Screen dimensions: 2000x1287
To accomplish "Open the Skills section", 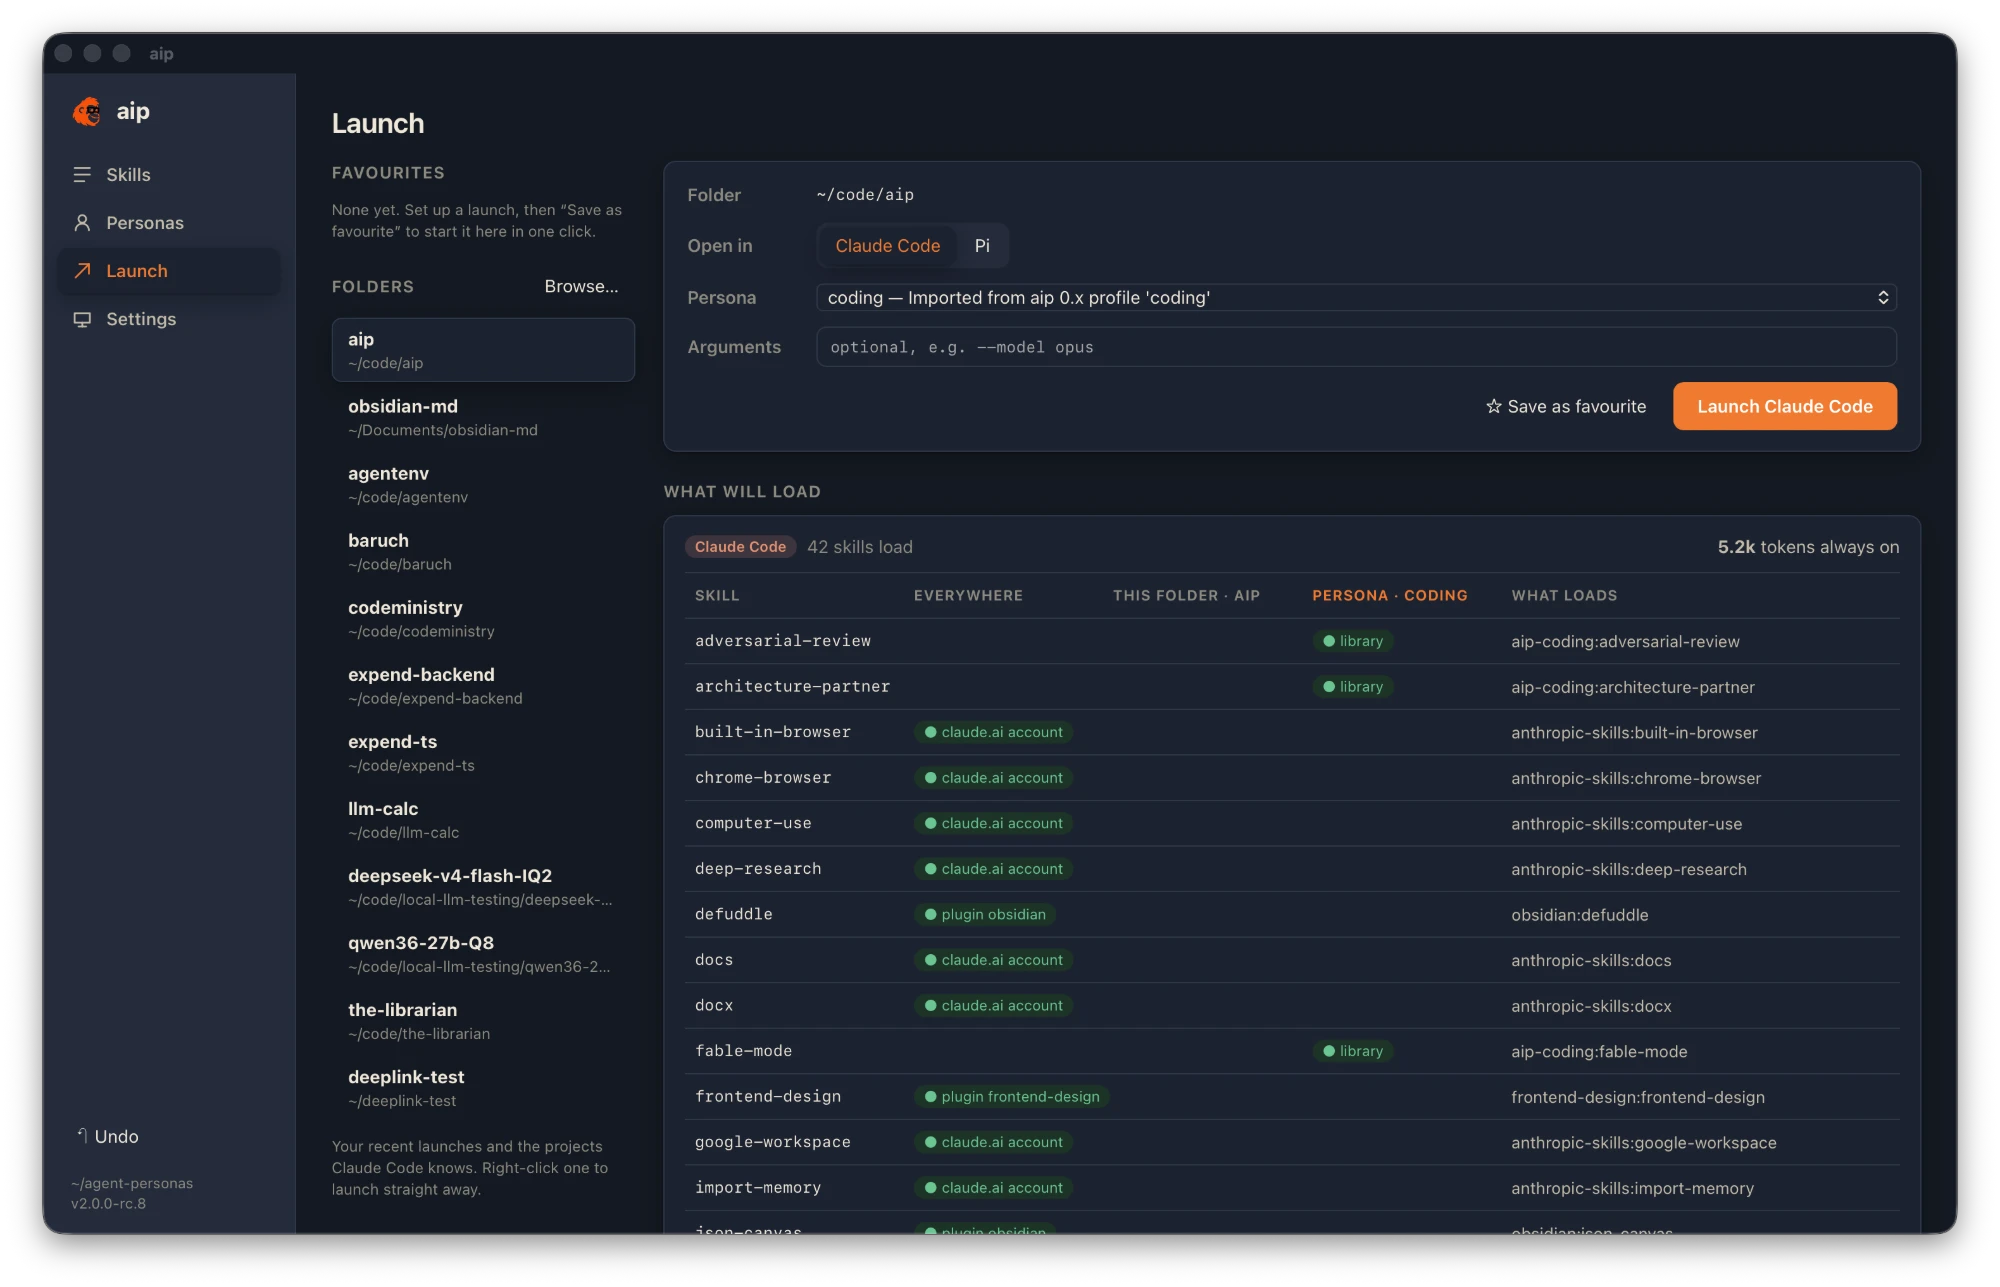I will click(x=169, y=174).
